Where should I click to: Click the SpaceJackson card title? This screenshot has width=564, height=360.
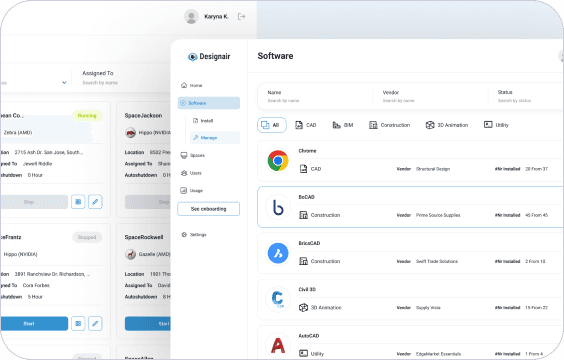143,115
